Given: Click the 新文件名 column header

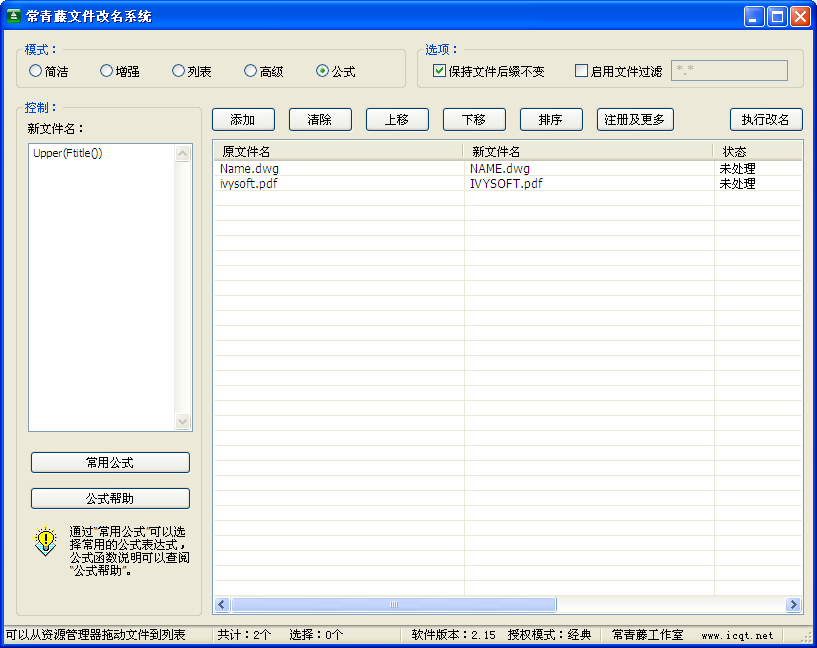Looking at the screenshot, I should [x=588, y=152].
